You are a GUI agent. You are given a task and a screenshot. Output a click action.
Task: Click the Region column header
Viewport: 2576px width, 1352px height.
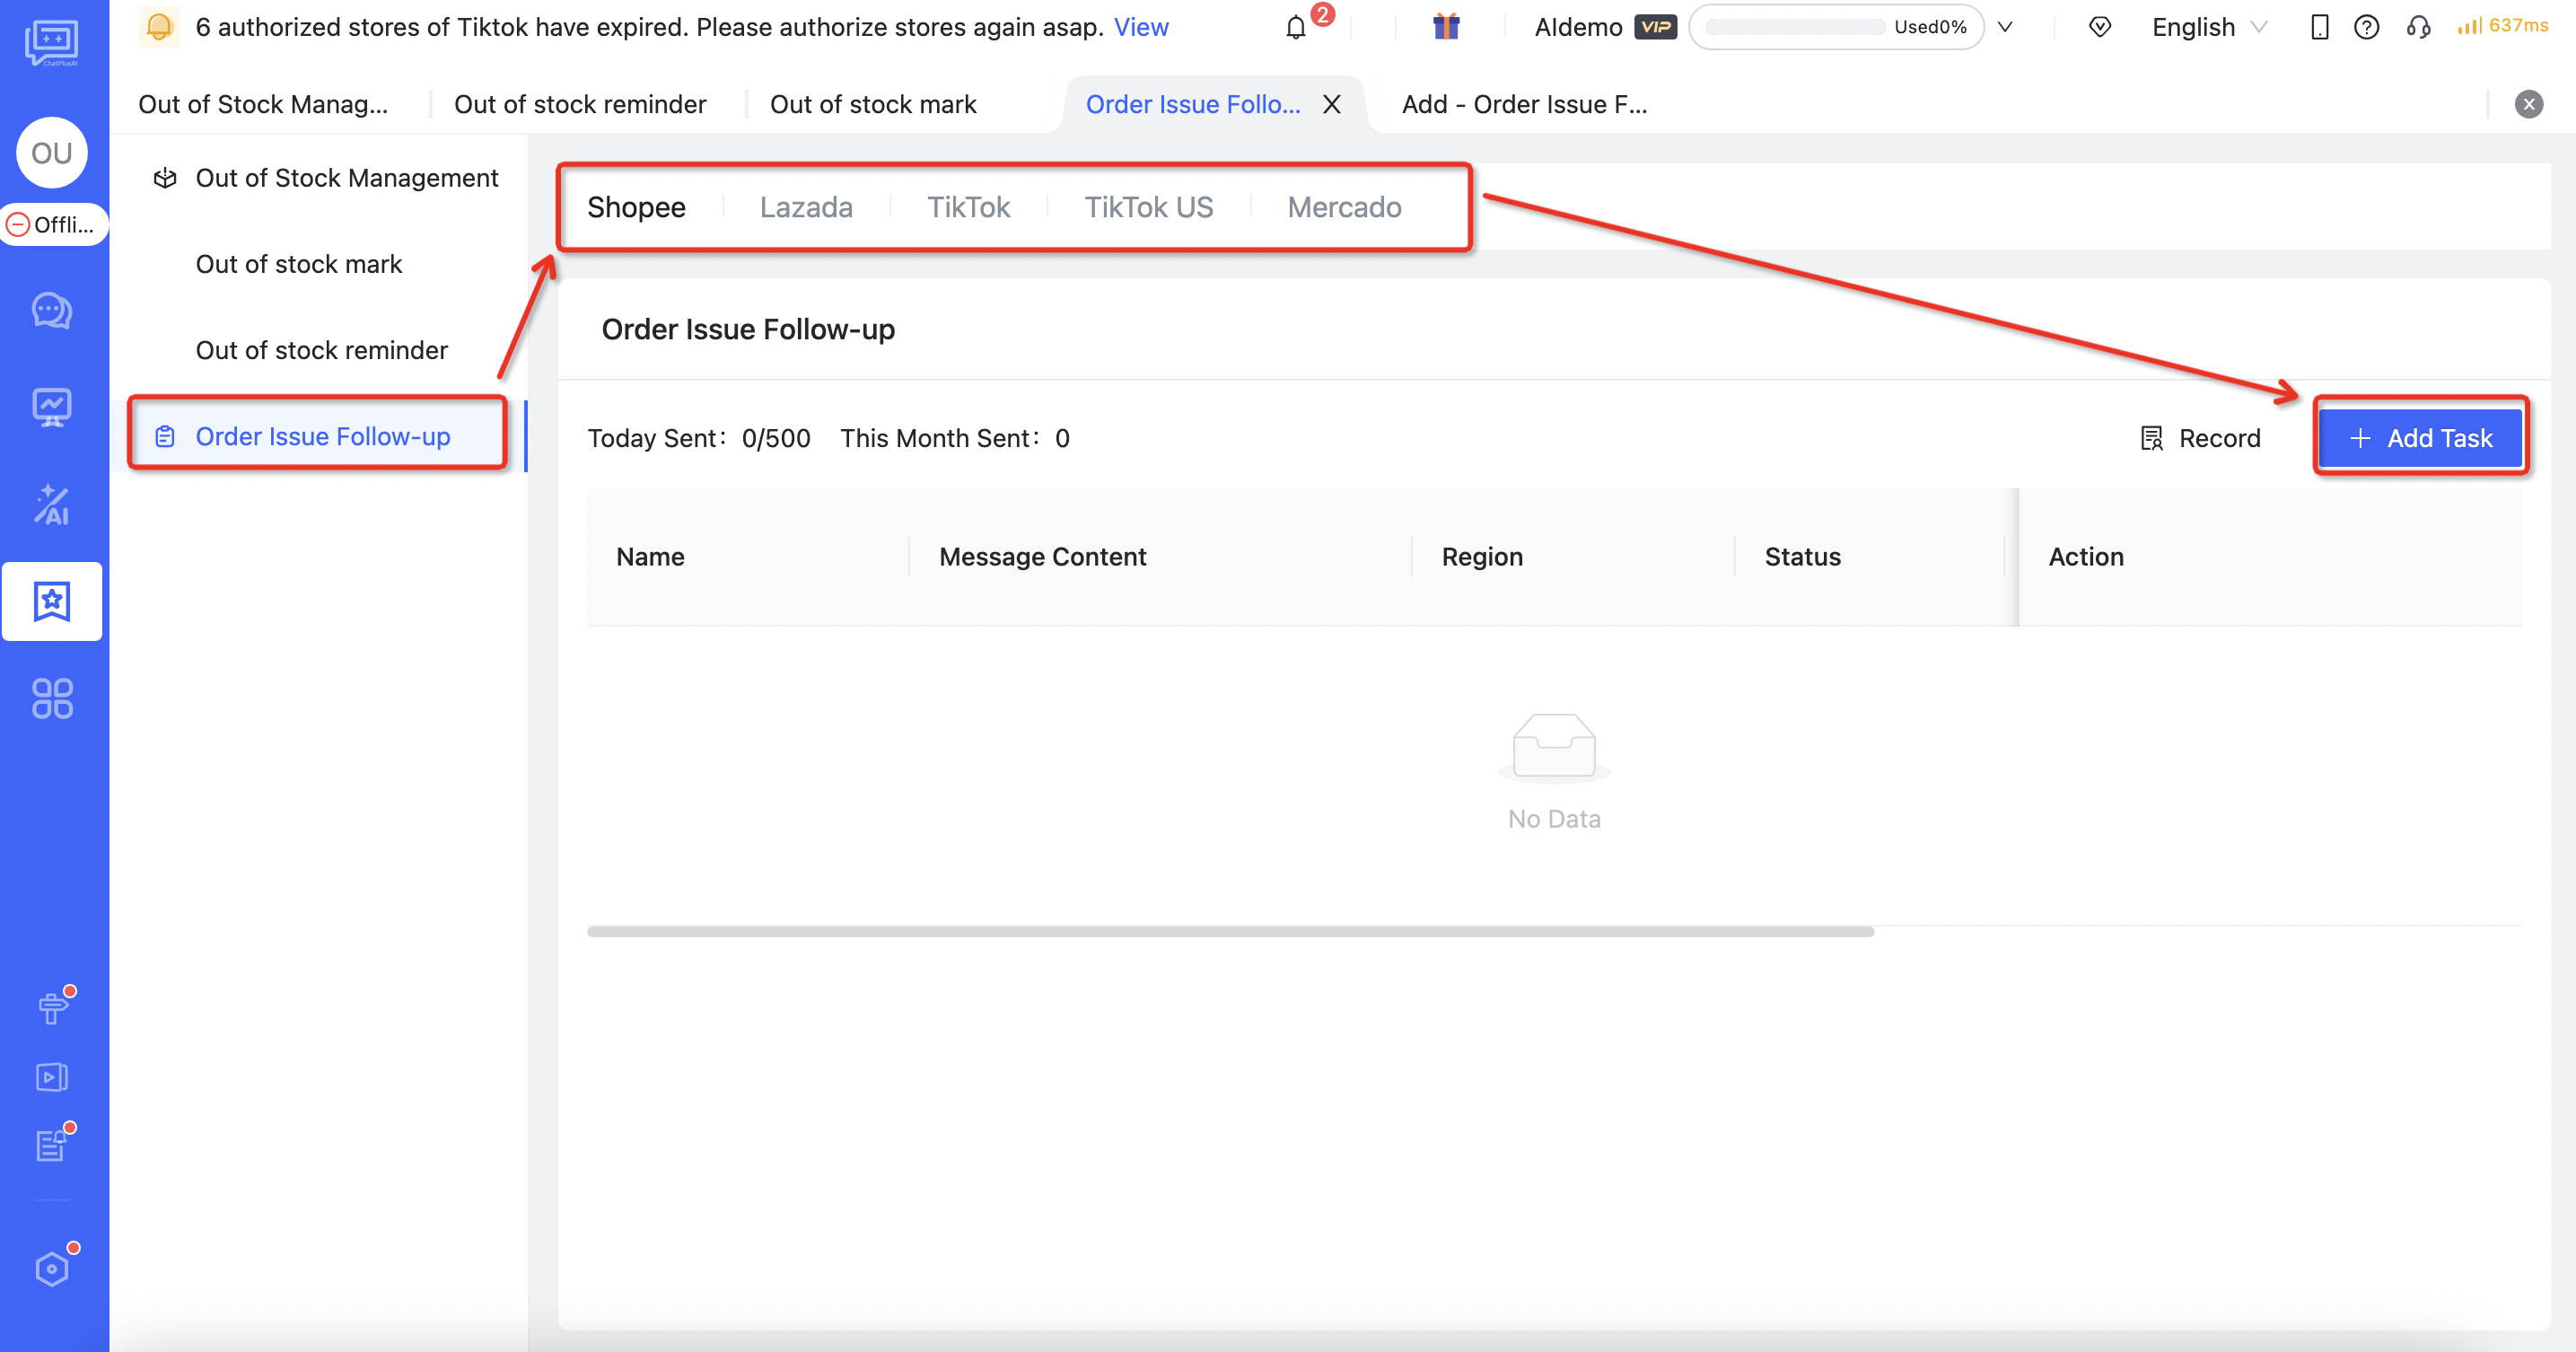point(1482,556)
